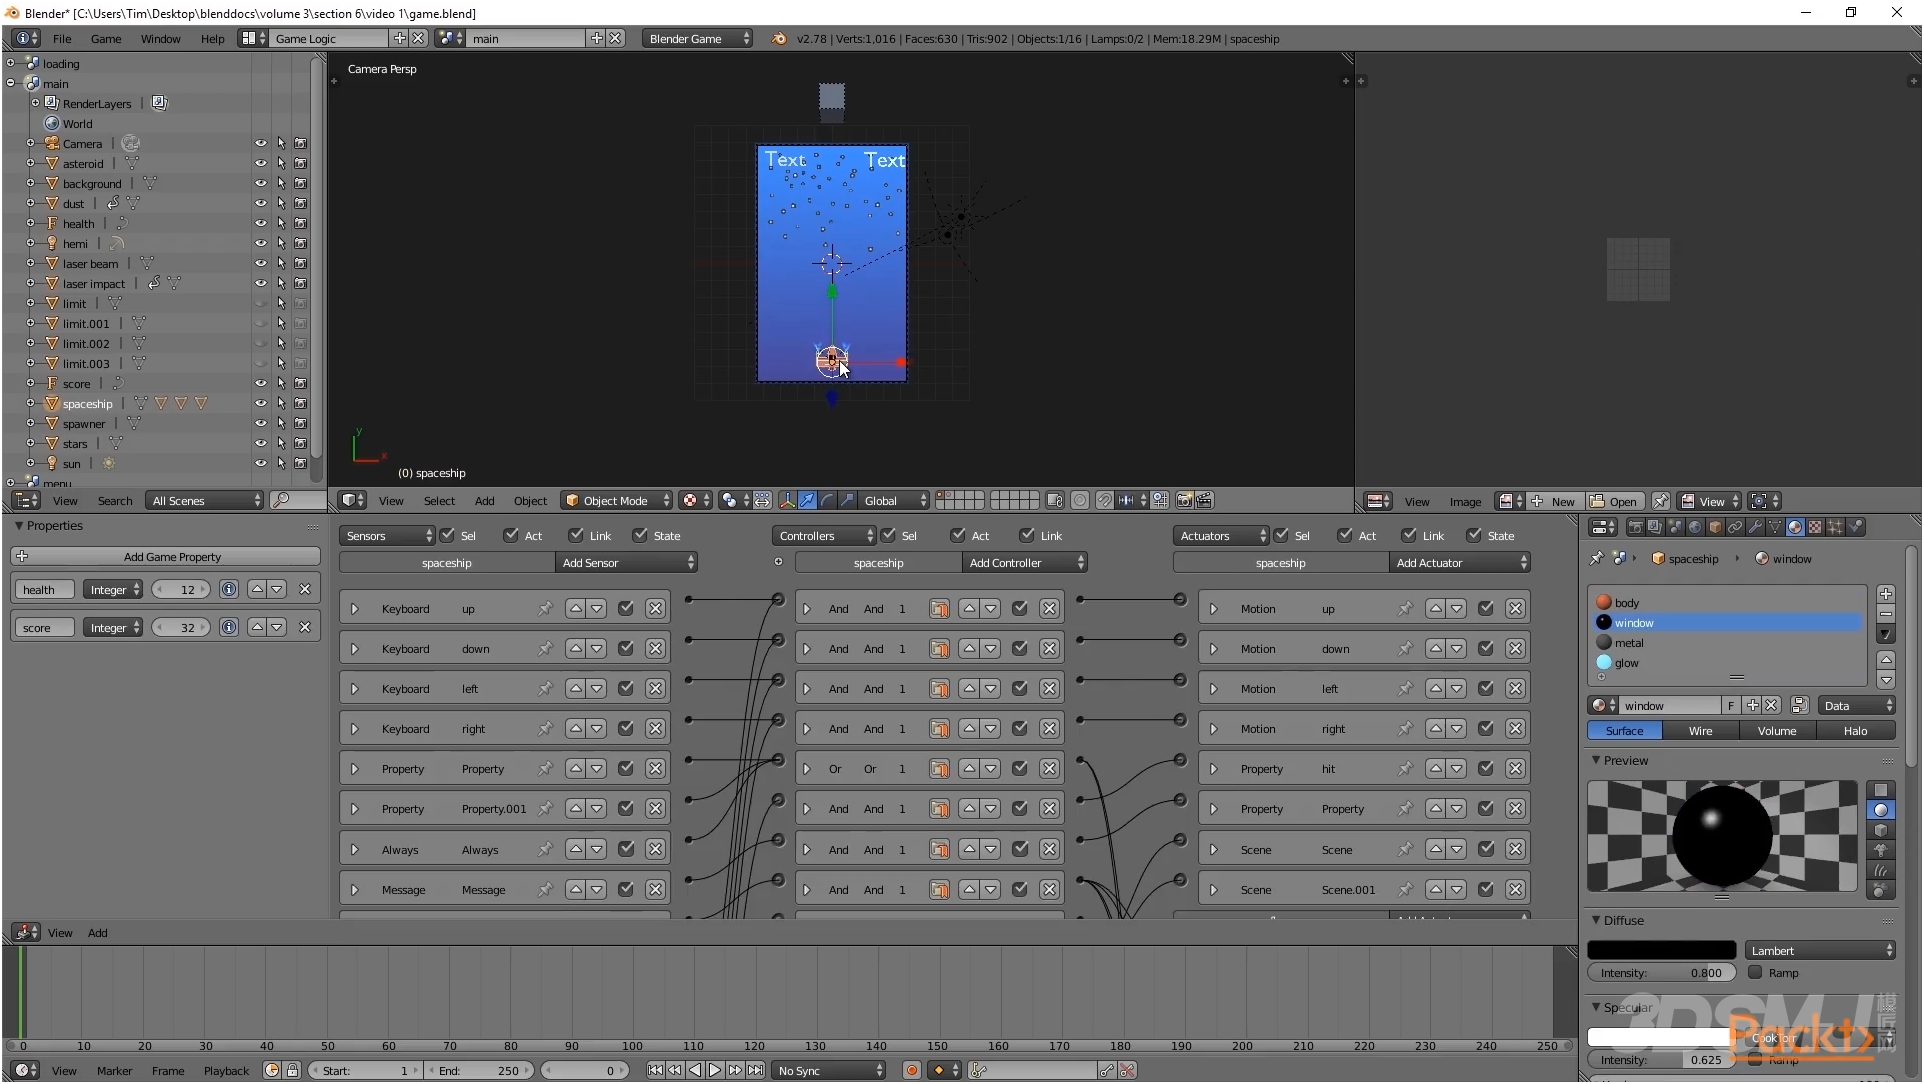Open the Modifiers tab (wrench icon)
This screenshot has width=1924, height=1084.
[1755, 527]
